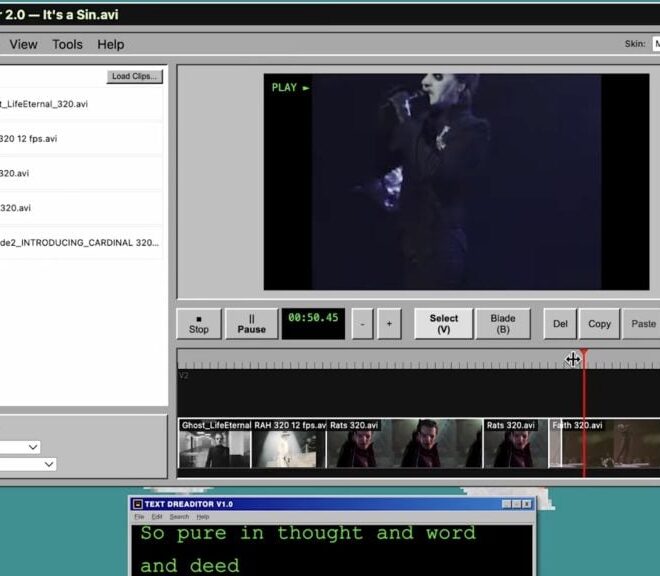This screenshot has width=660, height=576.
Task: Open Search menu in Text Dreaditor
Action: click(178, 517)
